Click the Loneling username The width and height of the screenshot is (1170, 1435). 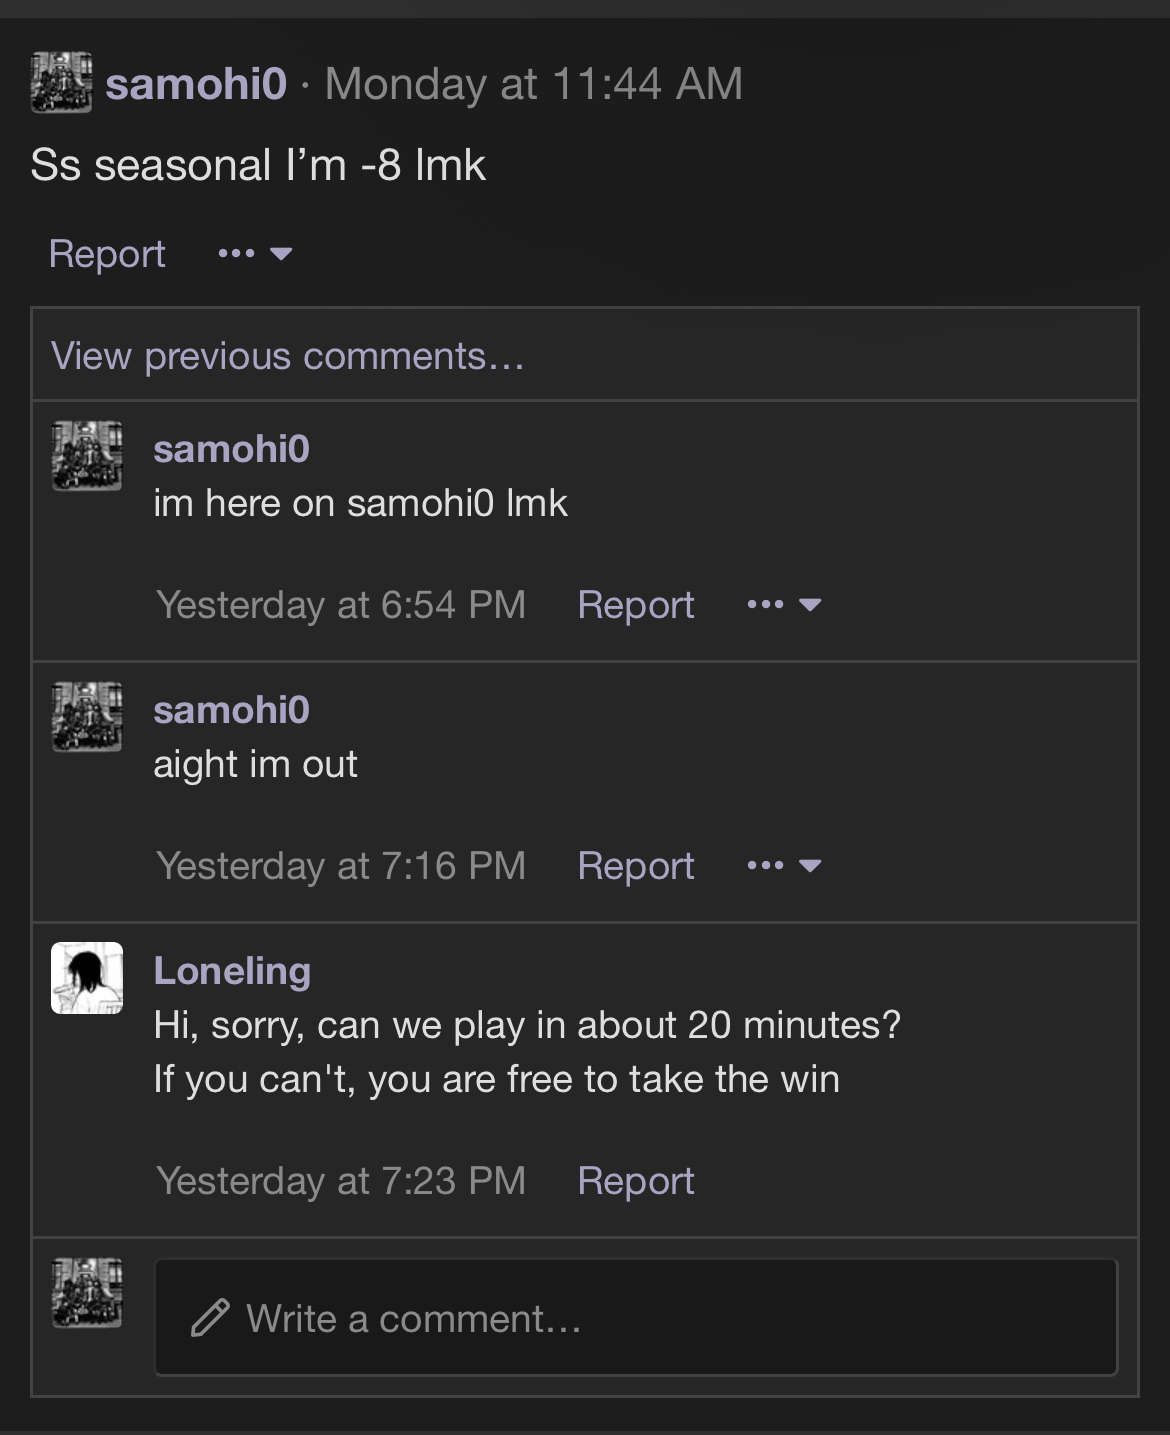click(232, 971)
